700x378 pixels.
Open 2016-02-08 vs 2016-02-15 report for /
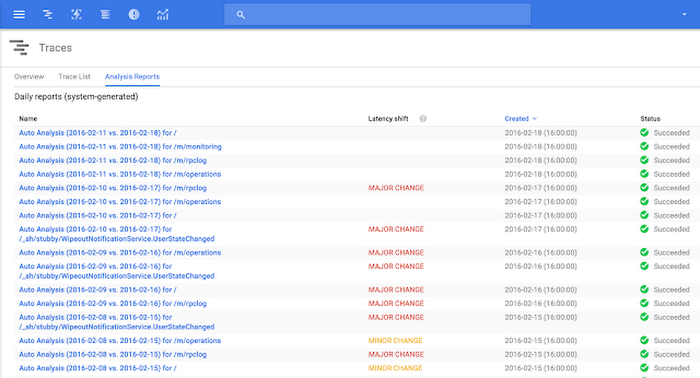[98, 368]
